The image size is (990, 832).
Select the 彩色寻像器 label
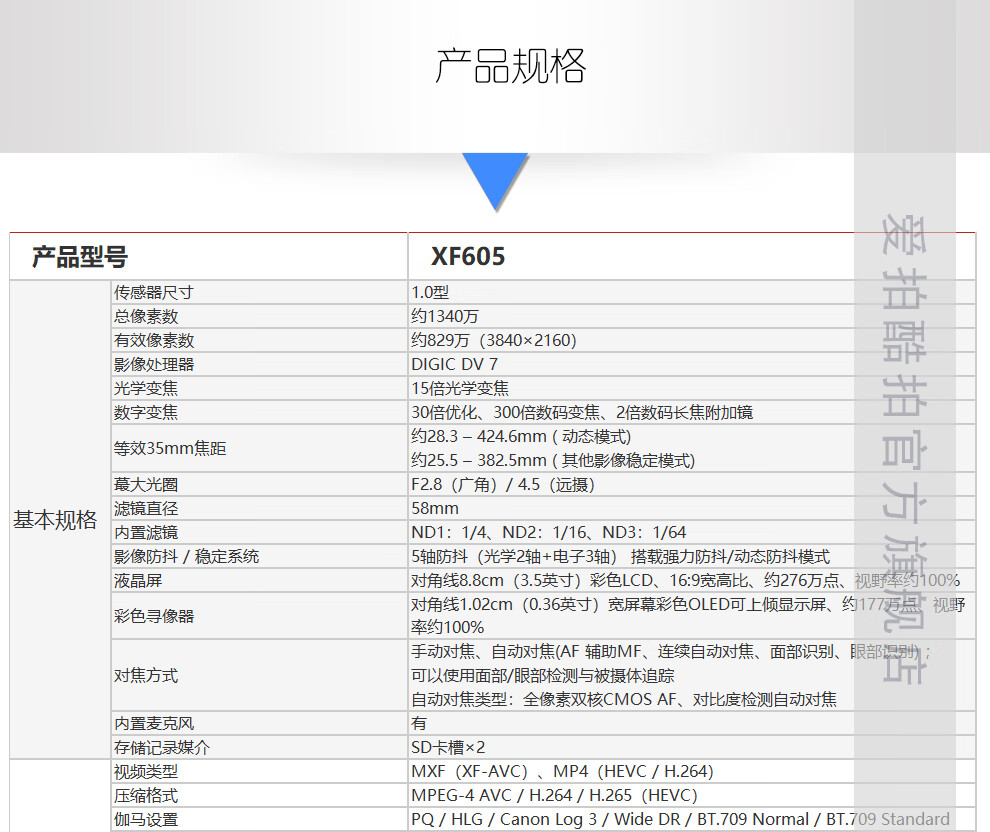click(x=154, y=615)
